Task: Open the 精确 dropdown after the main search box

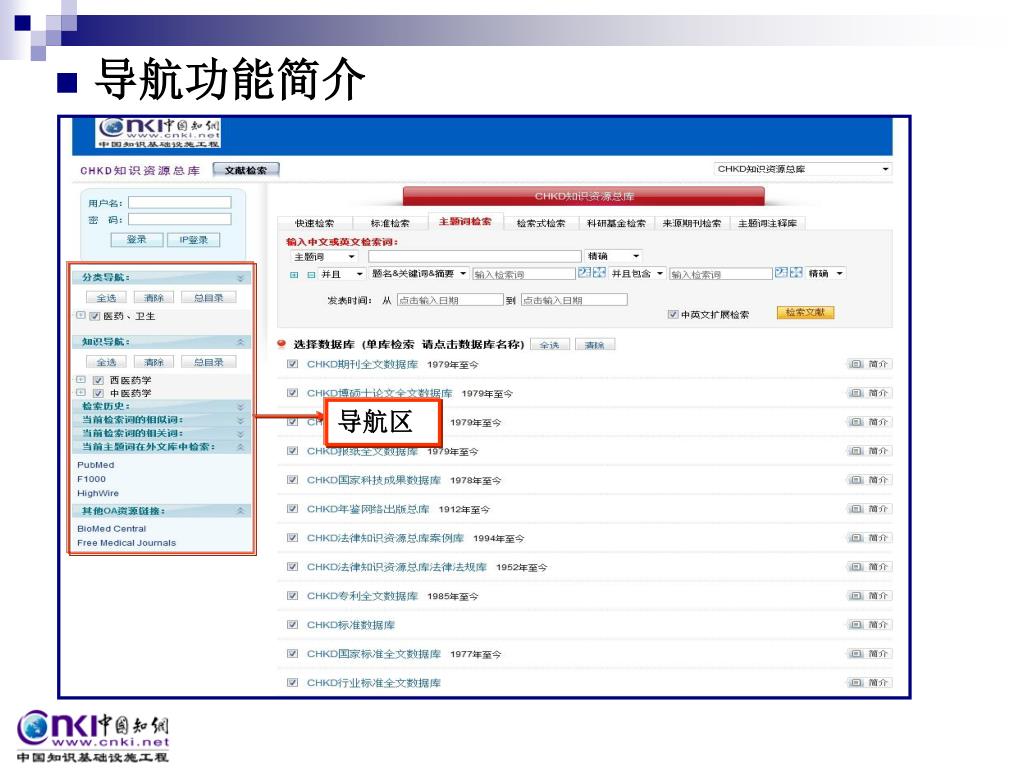Action: coord(613,256)
